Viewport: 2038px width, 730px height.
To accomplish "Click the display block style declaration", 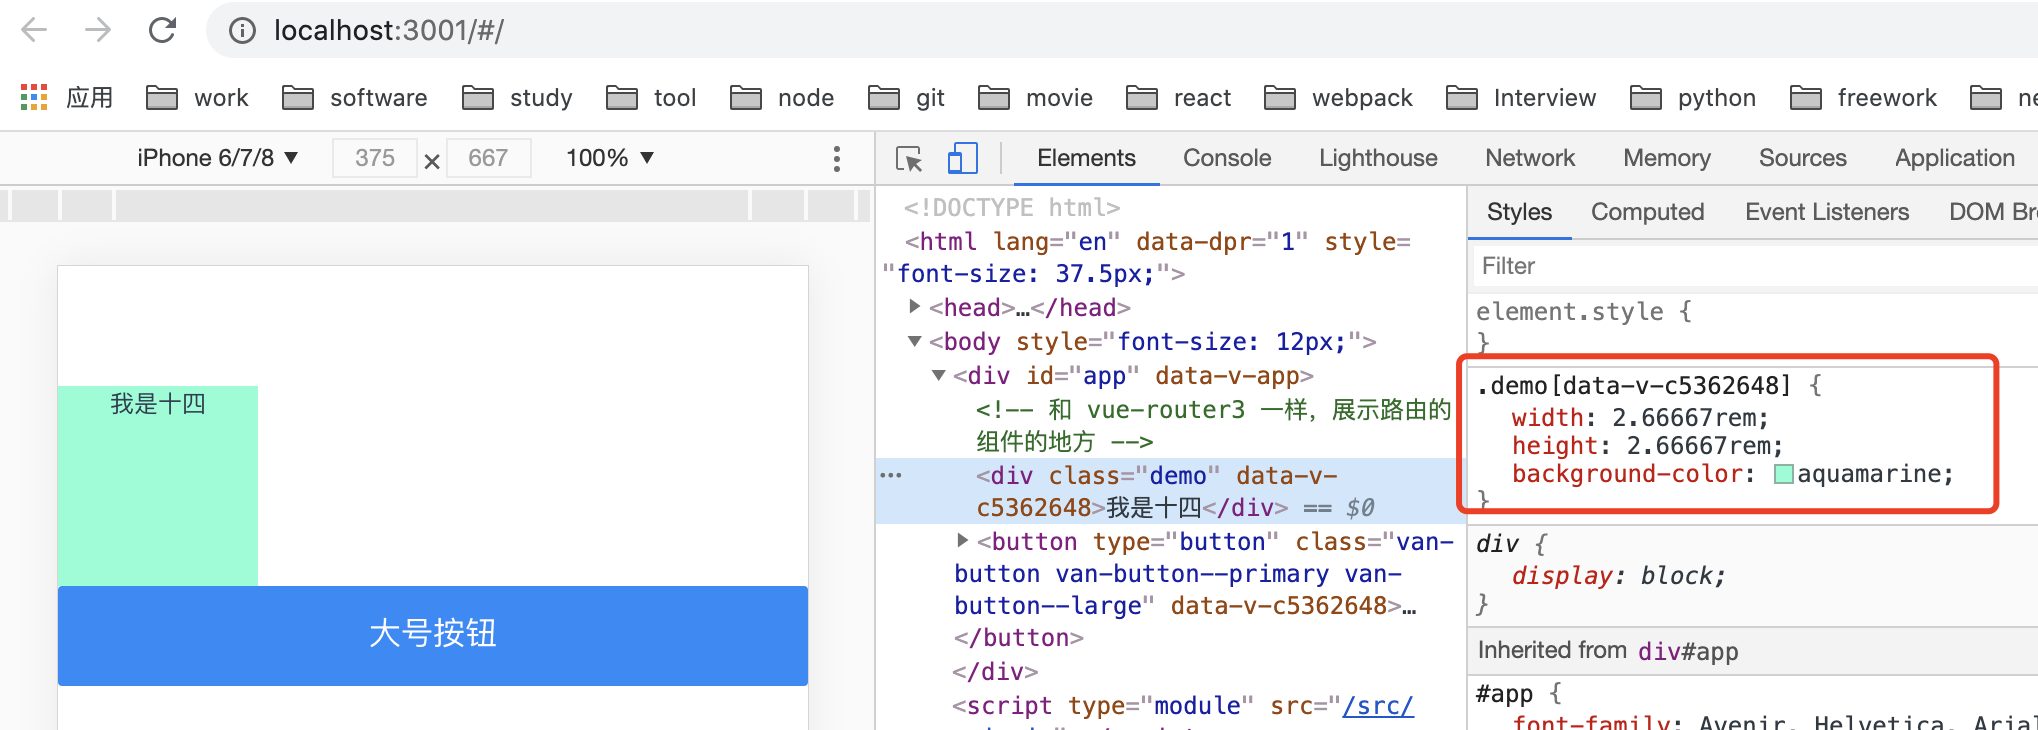I will point(1619,576).
